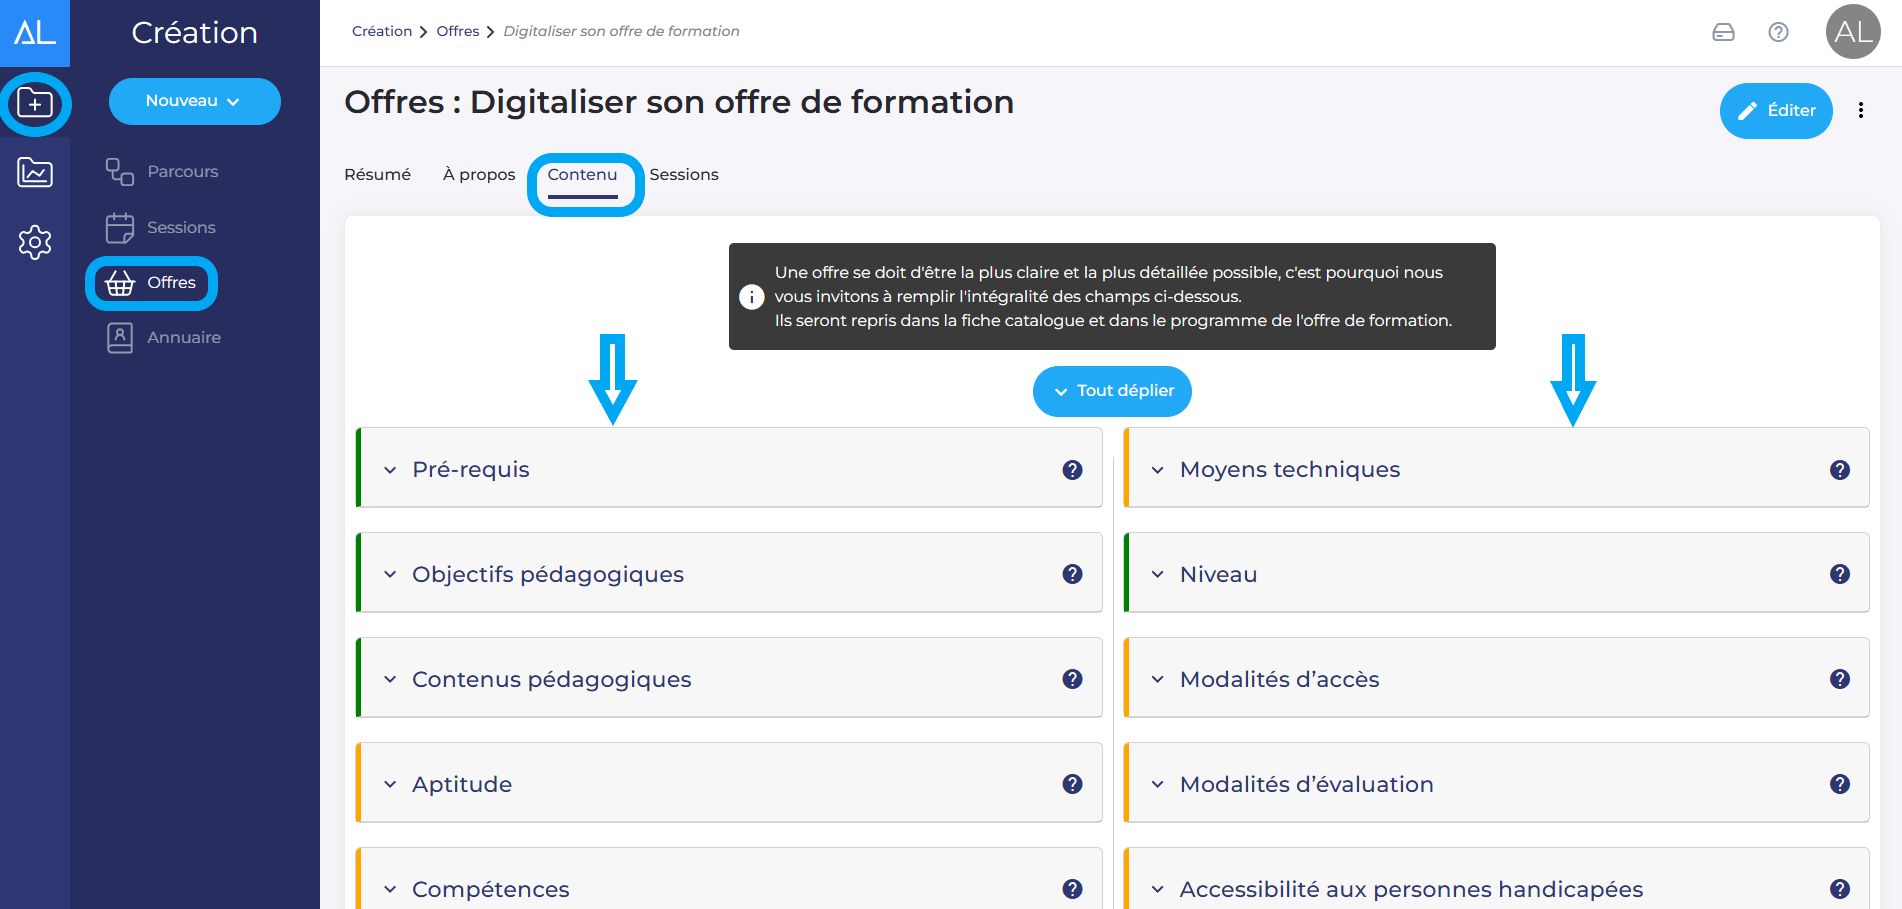
Task: Click the inbox tray icon in header
Action: coord(1723,32)
